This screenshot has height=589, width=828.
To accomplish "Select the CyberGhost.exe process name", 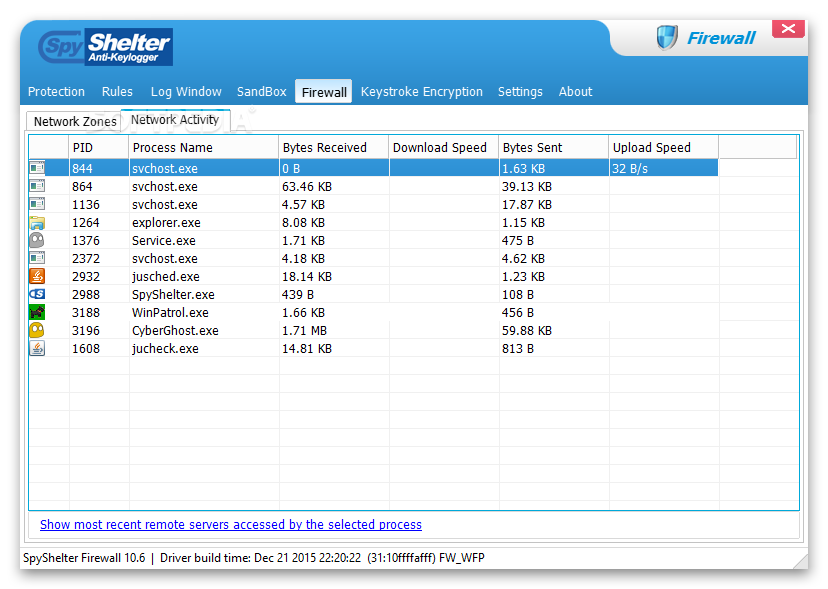I will (175, 330).
